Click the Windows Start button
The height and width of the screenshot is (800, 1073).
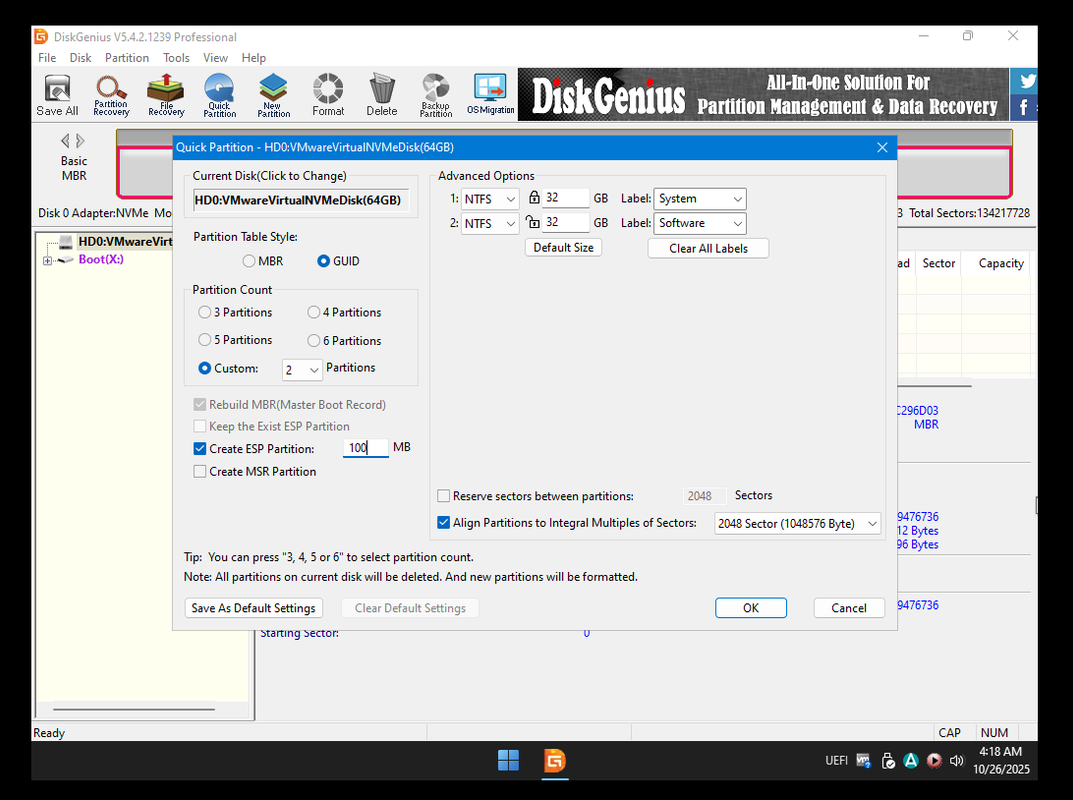coord(508,760)
